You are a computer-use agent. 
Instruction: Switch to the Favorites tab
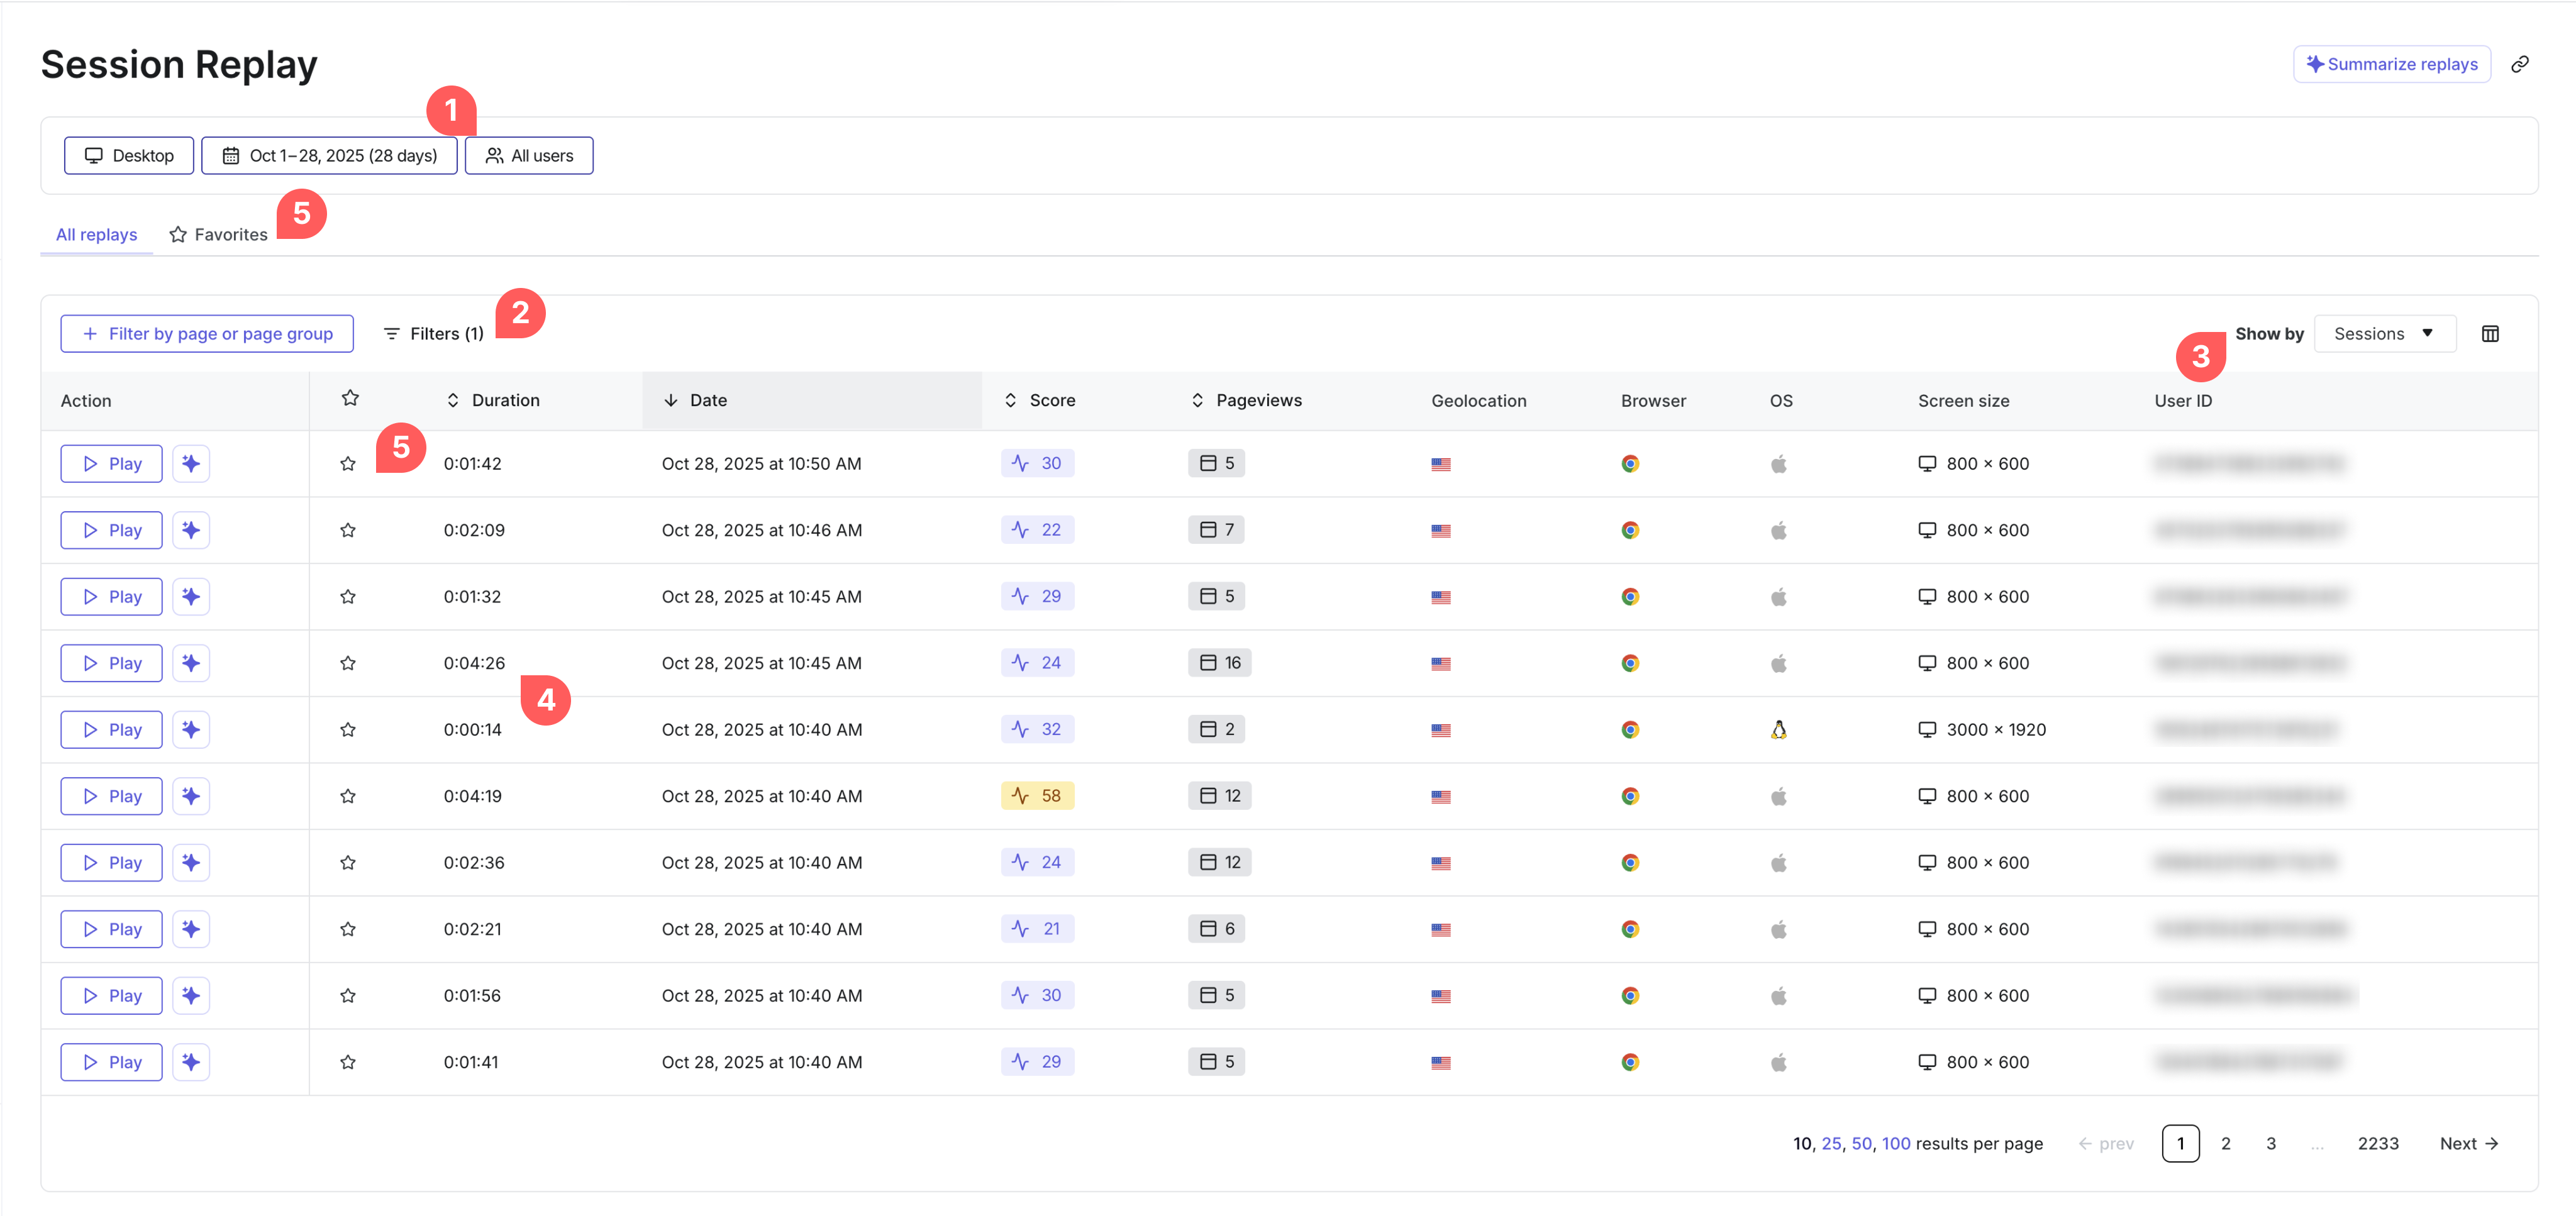219,235
